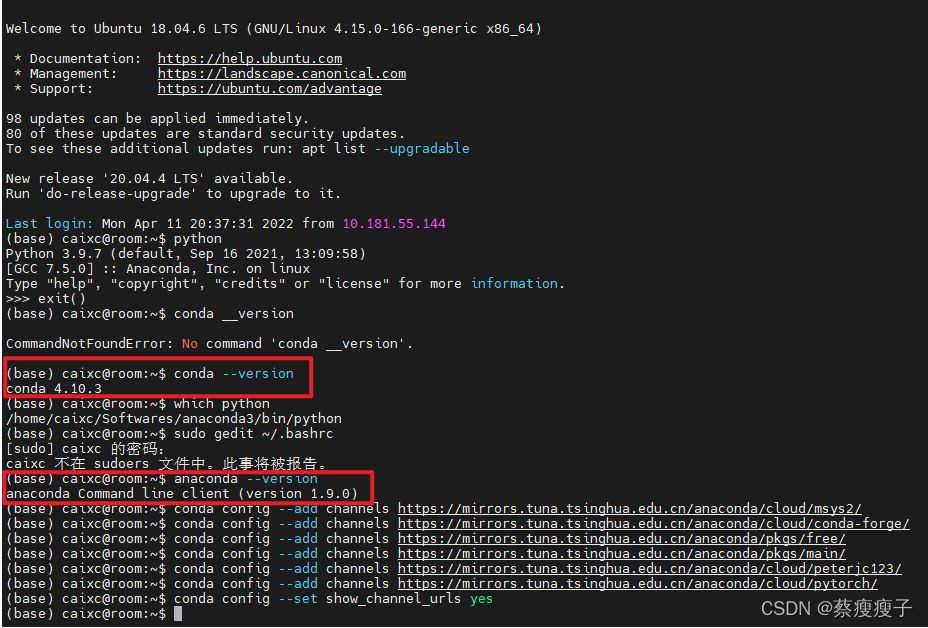The height and width of the screenshot is (628, 928).
Task: Open the ubuntu.com/advantage support link
Action: point(269,89)
